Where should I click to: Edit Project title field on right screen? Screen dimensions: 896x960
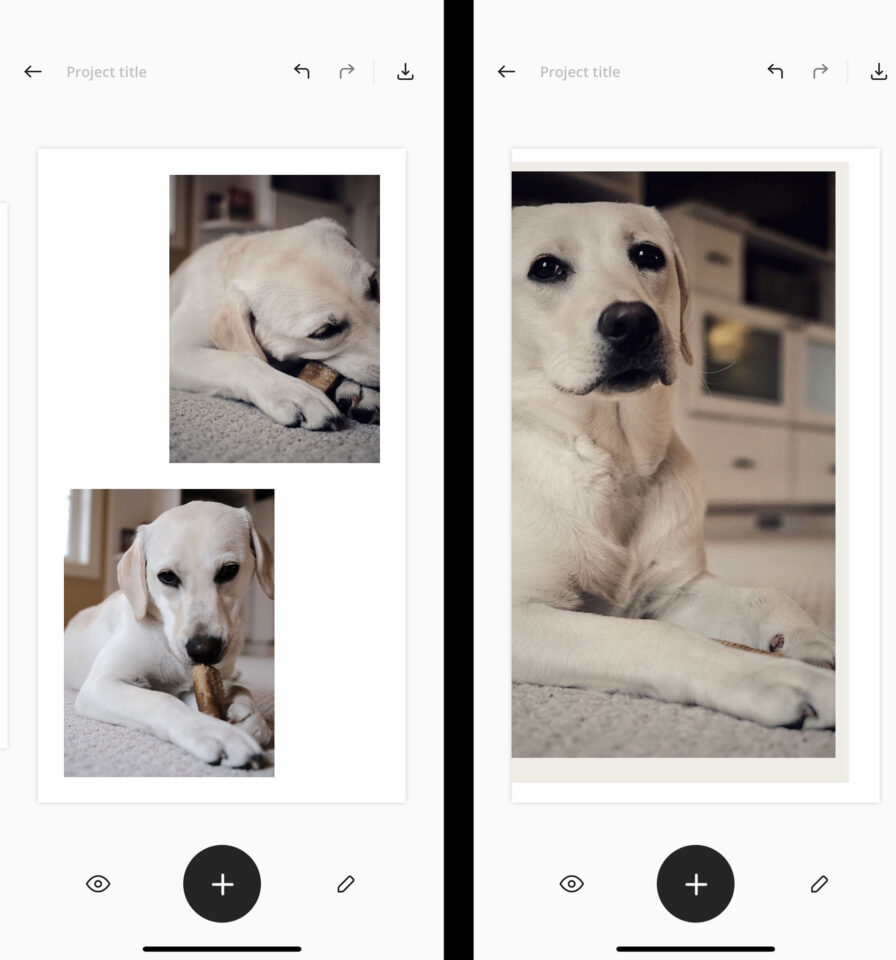coord(580,72)
